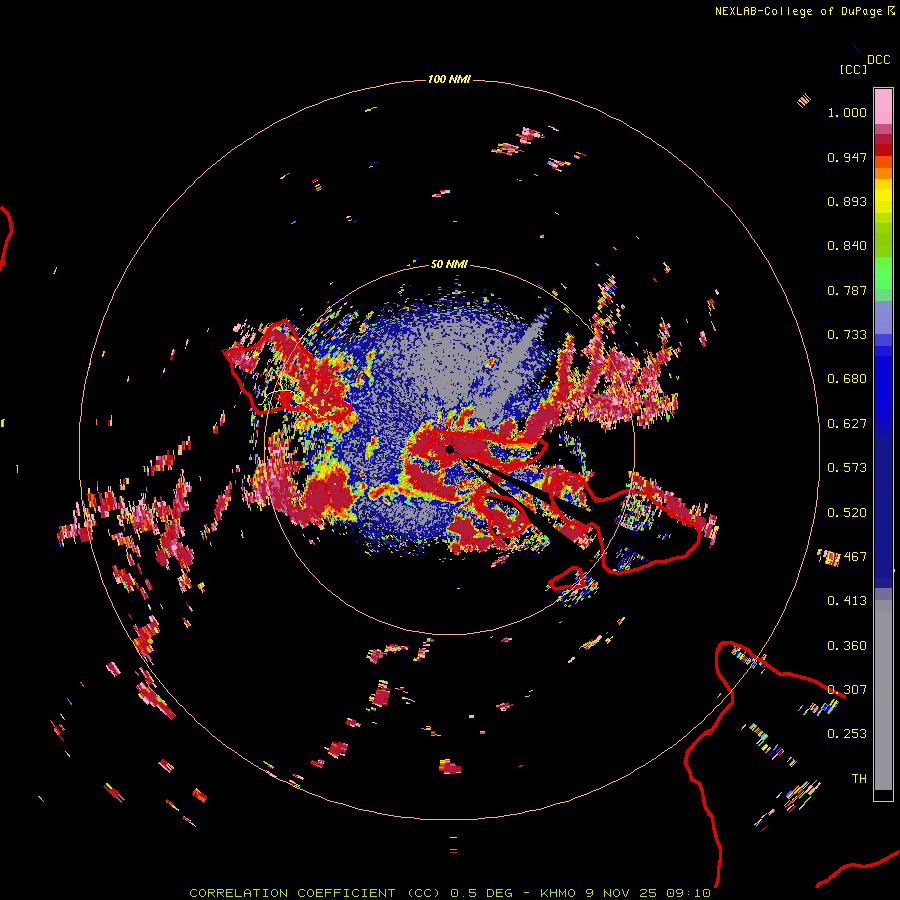Select the 0.893 scale value
900x900 pixels.
pos(847,201)
